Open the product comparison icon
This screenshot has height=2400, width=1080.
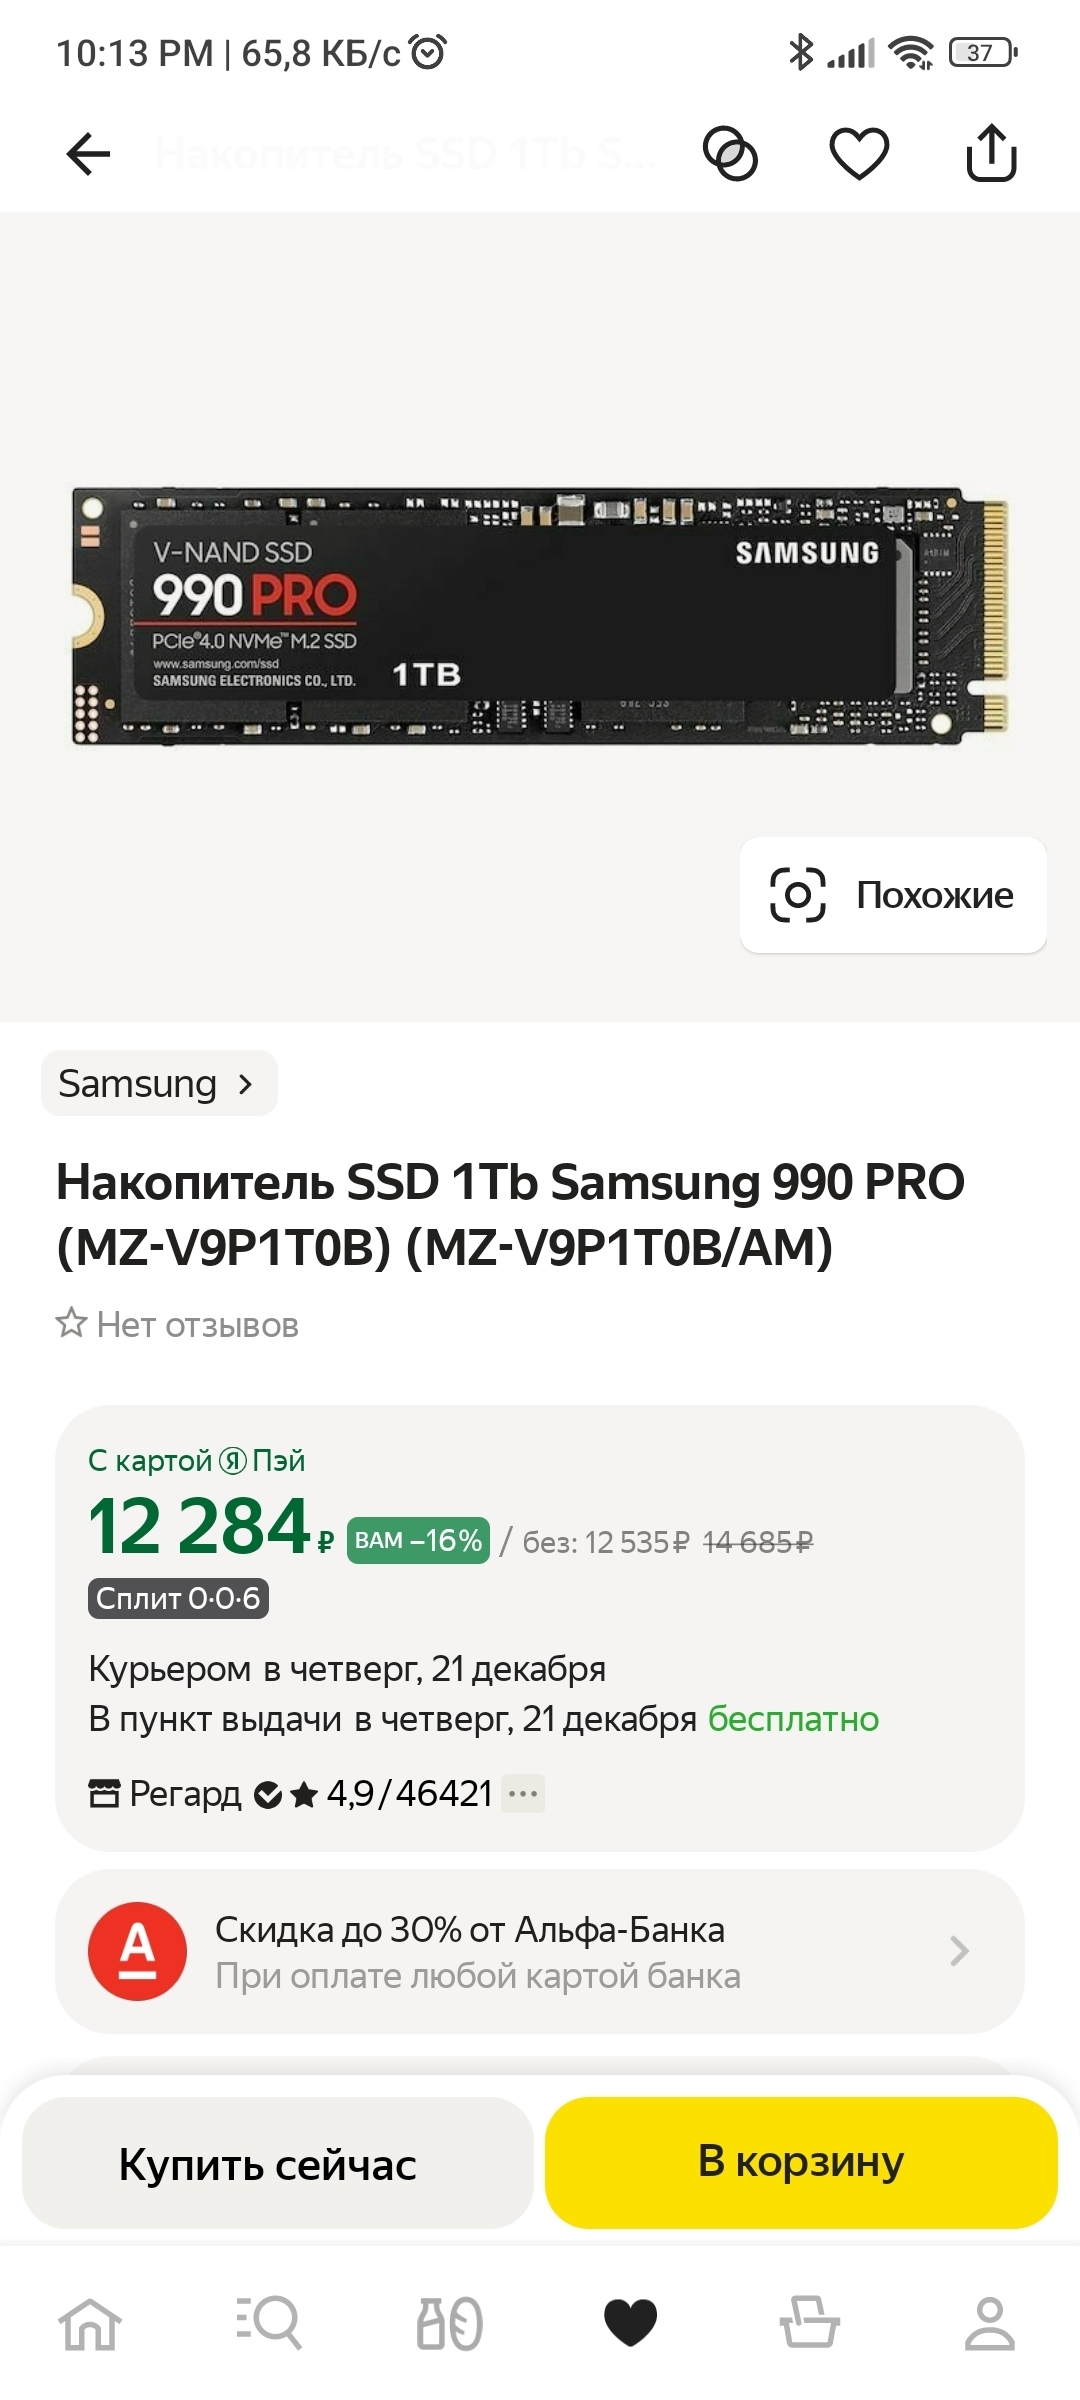pos(730,154)
